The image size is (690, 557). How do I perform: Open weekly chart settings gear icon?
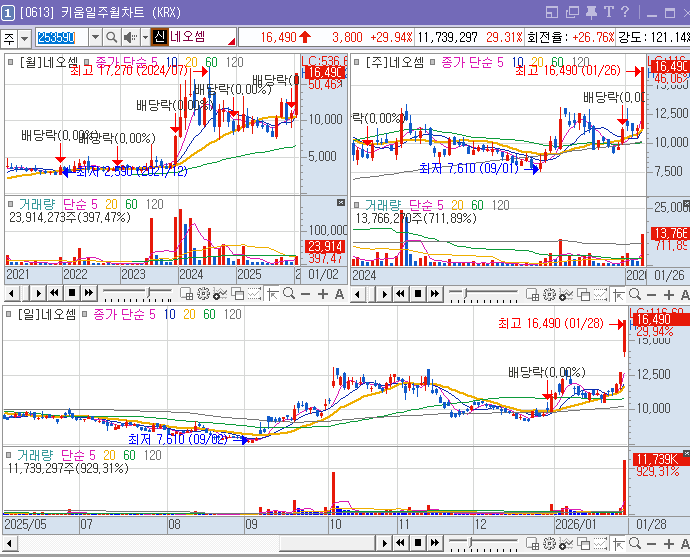(x=549, y=294)
